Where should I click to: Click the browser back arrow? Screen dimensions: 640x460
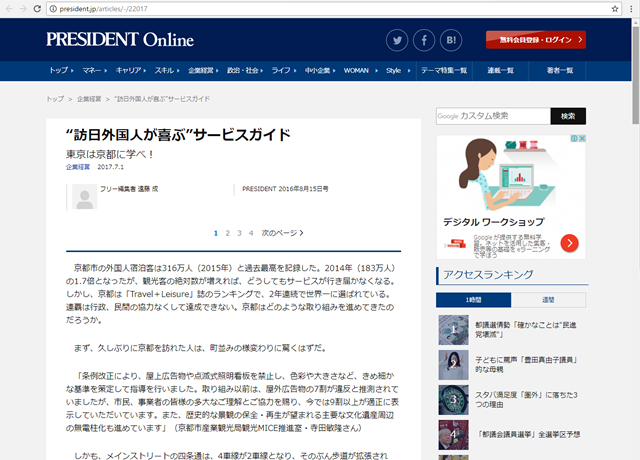[x=11, y=8]
